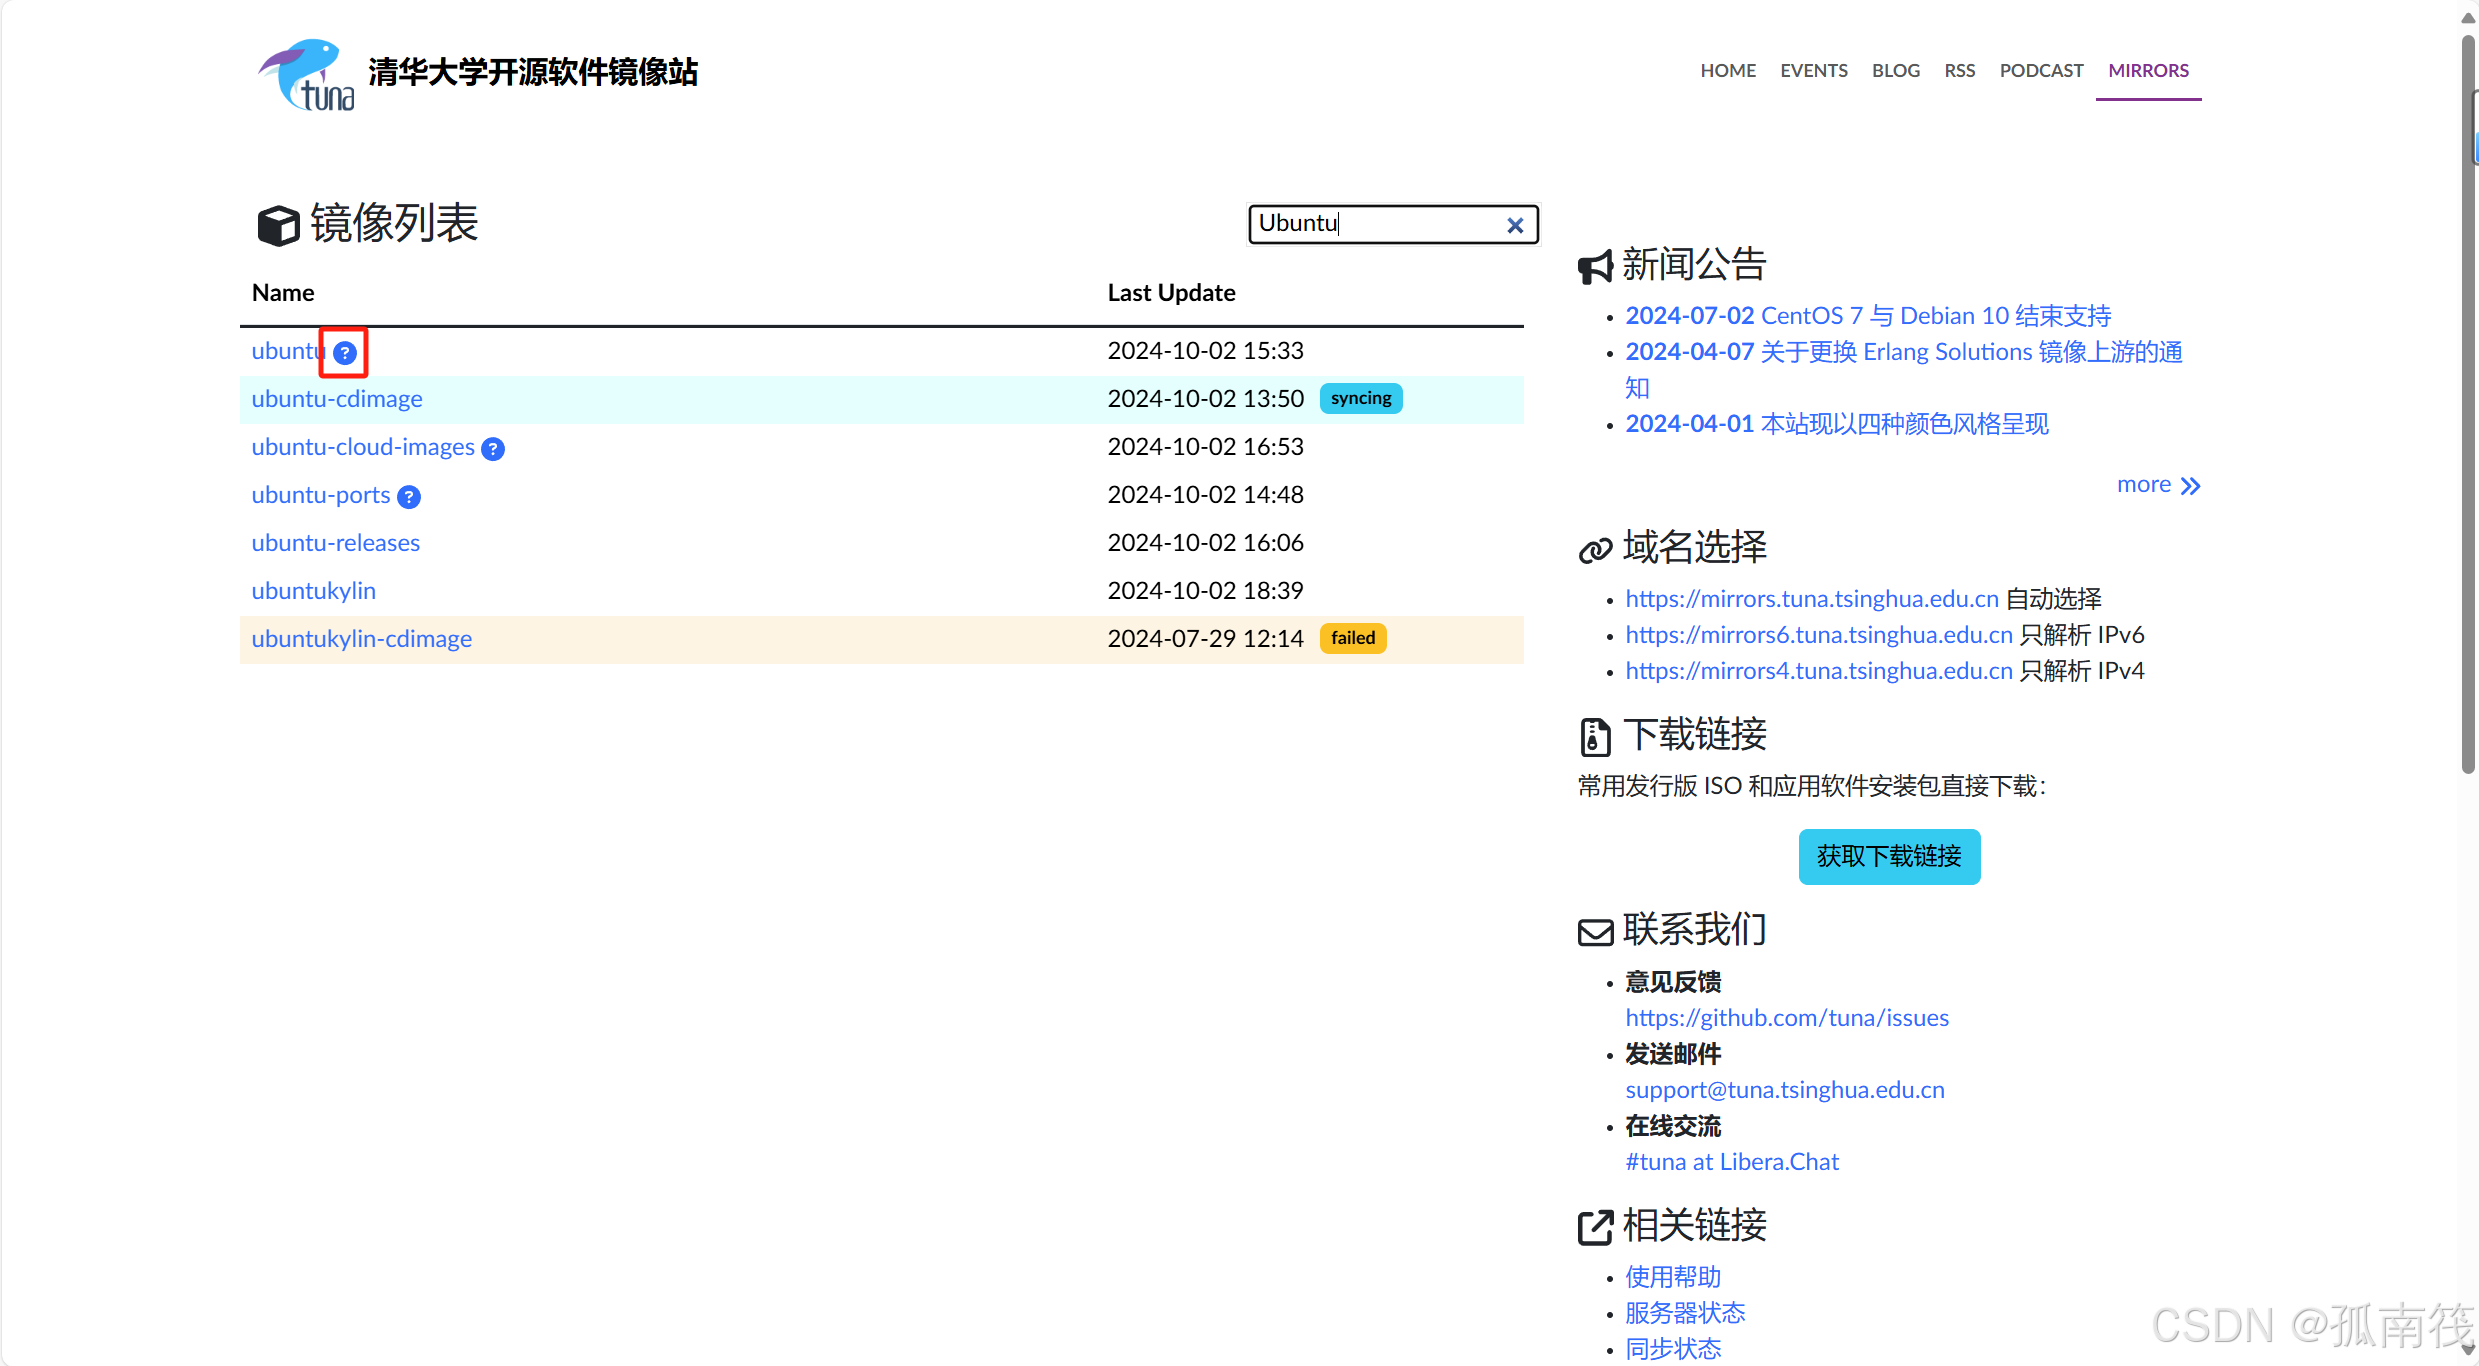Open the ubuntu mirror link

(289, 351)
